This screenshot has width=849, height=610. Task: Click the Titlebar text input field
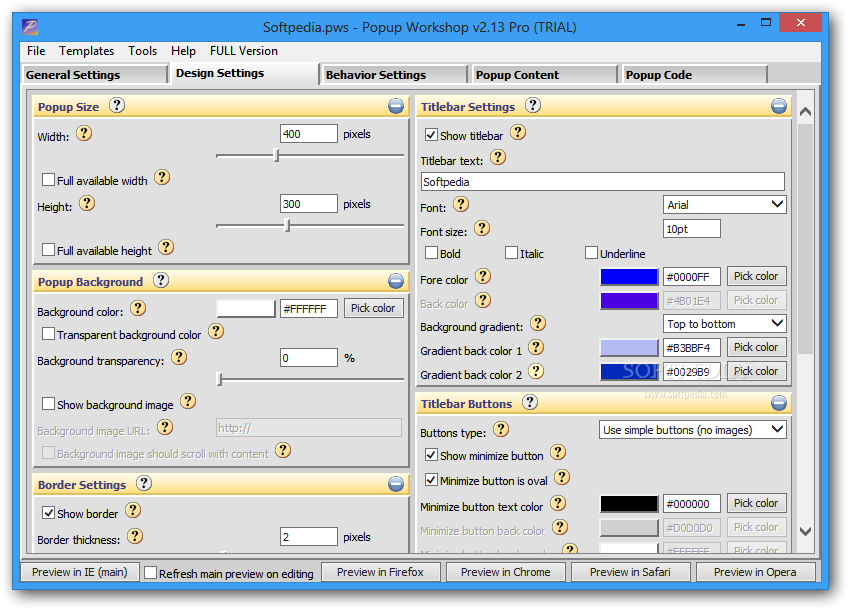pyautogui.click(x=603, y=181)
